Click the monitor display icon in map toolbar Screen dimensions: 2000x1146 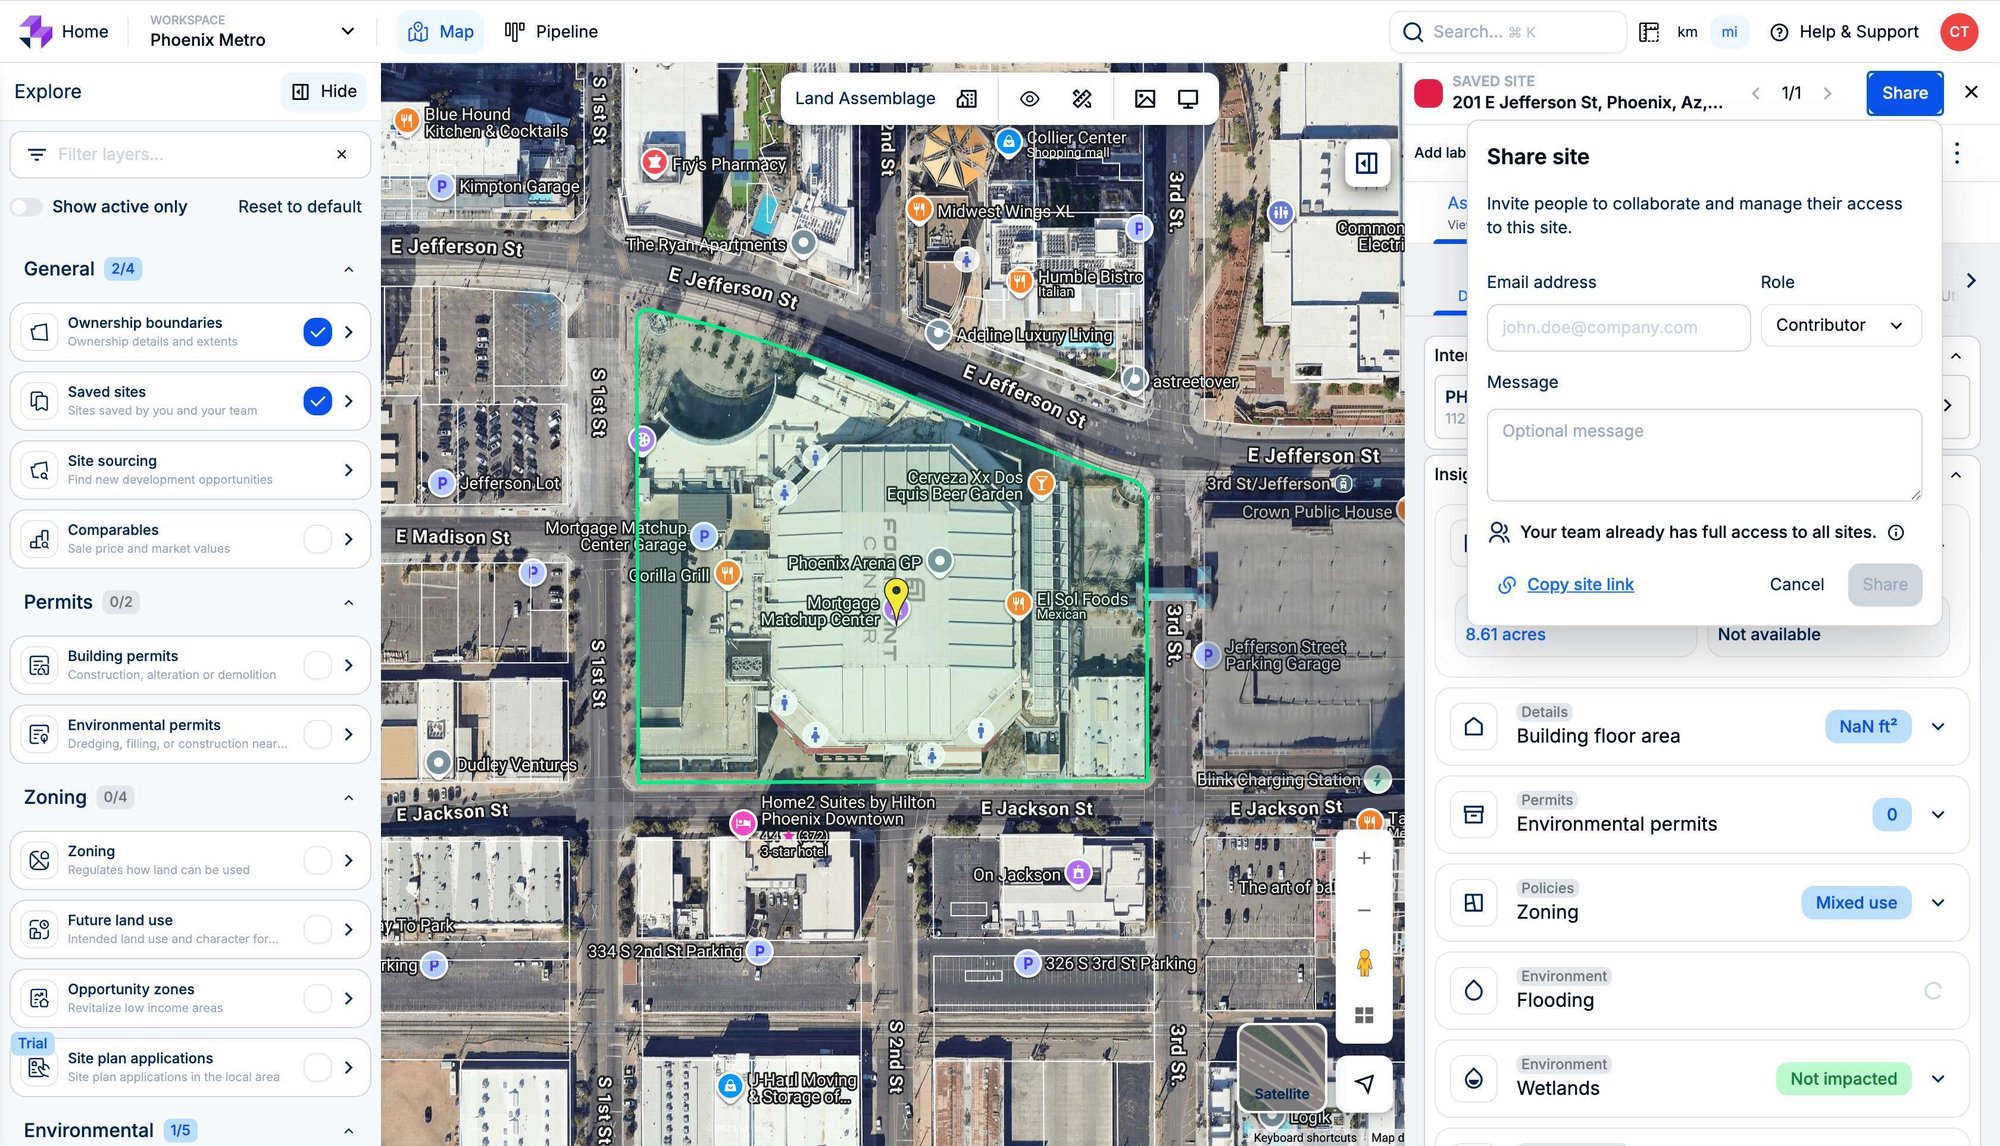[x=1188, y=98]
